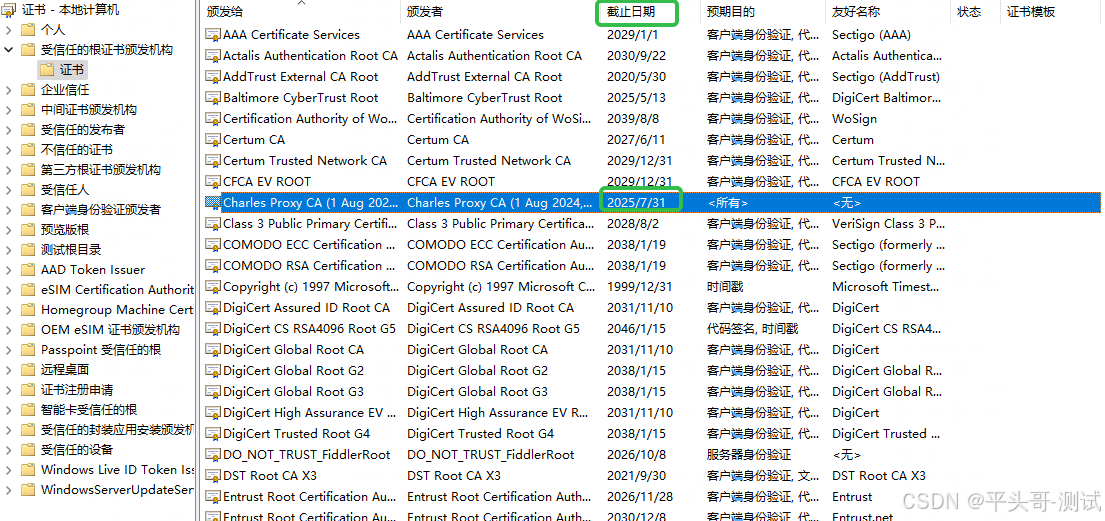1105x521 pixels.
Task: Expand the 测试根目录 folder
Action: pos(8,250)
